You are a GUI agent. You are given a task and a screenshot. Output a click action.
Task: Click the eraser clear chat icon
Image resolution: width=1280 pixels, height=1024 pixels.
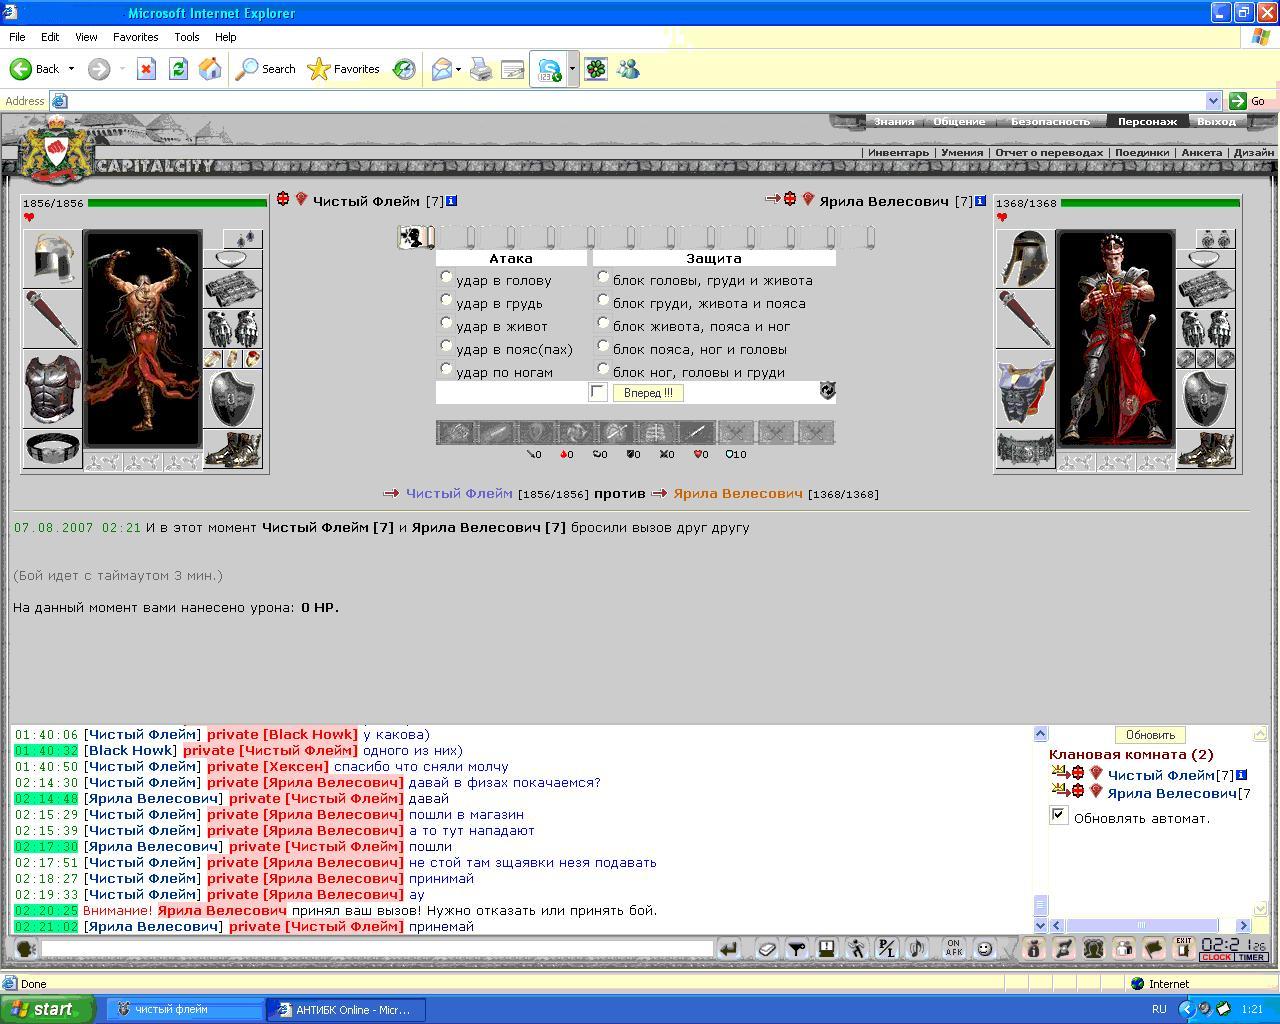(x=766, y=948)
